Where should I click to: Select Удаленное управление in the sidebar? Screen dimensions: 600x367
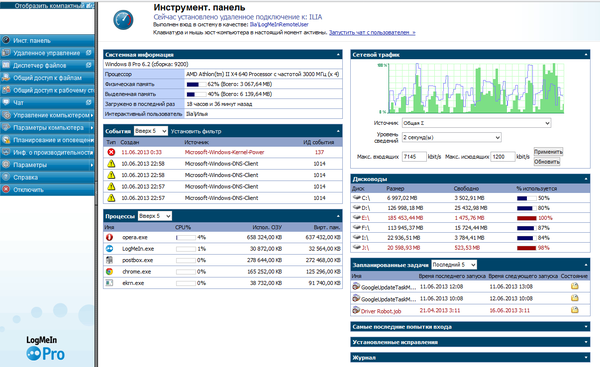47,53
